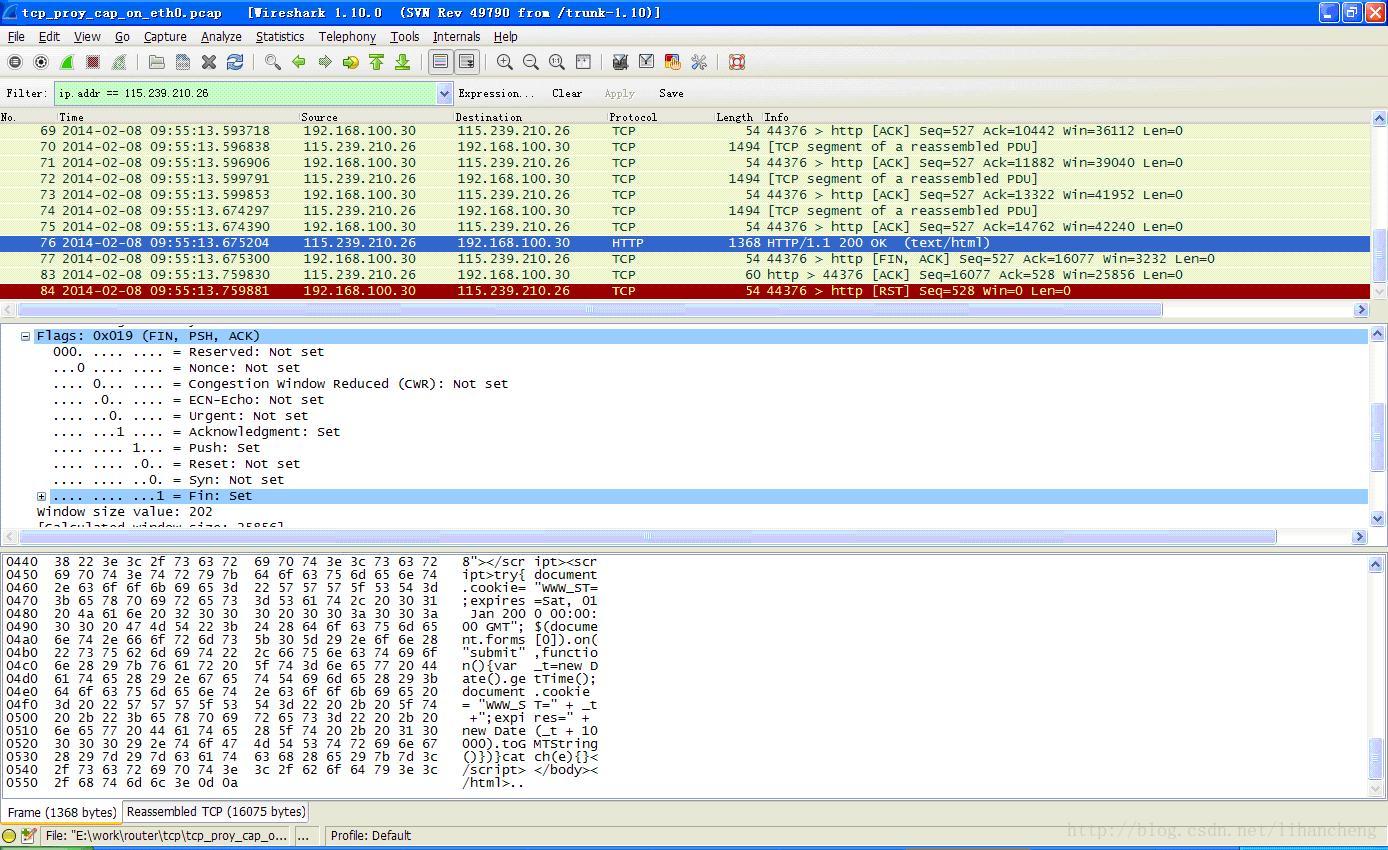Open the Telephony menu

tap(347, 37)
